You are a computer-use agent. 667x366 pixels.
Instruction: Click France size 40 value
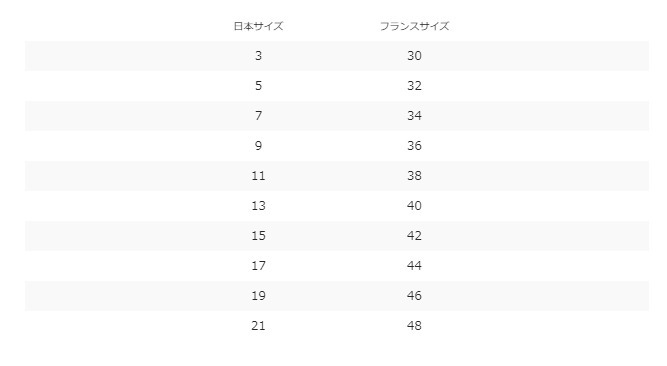[x=414, y=206]
